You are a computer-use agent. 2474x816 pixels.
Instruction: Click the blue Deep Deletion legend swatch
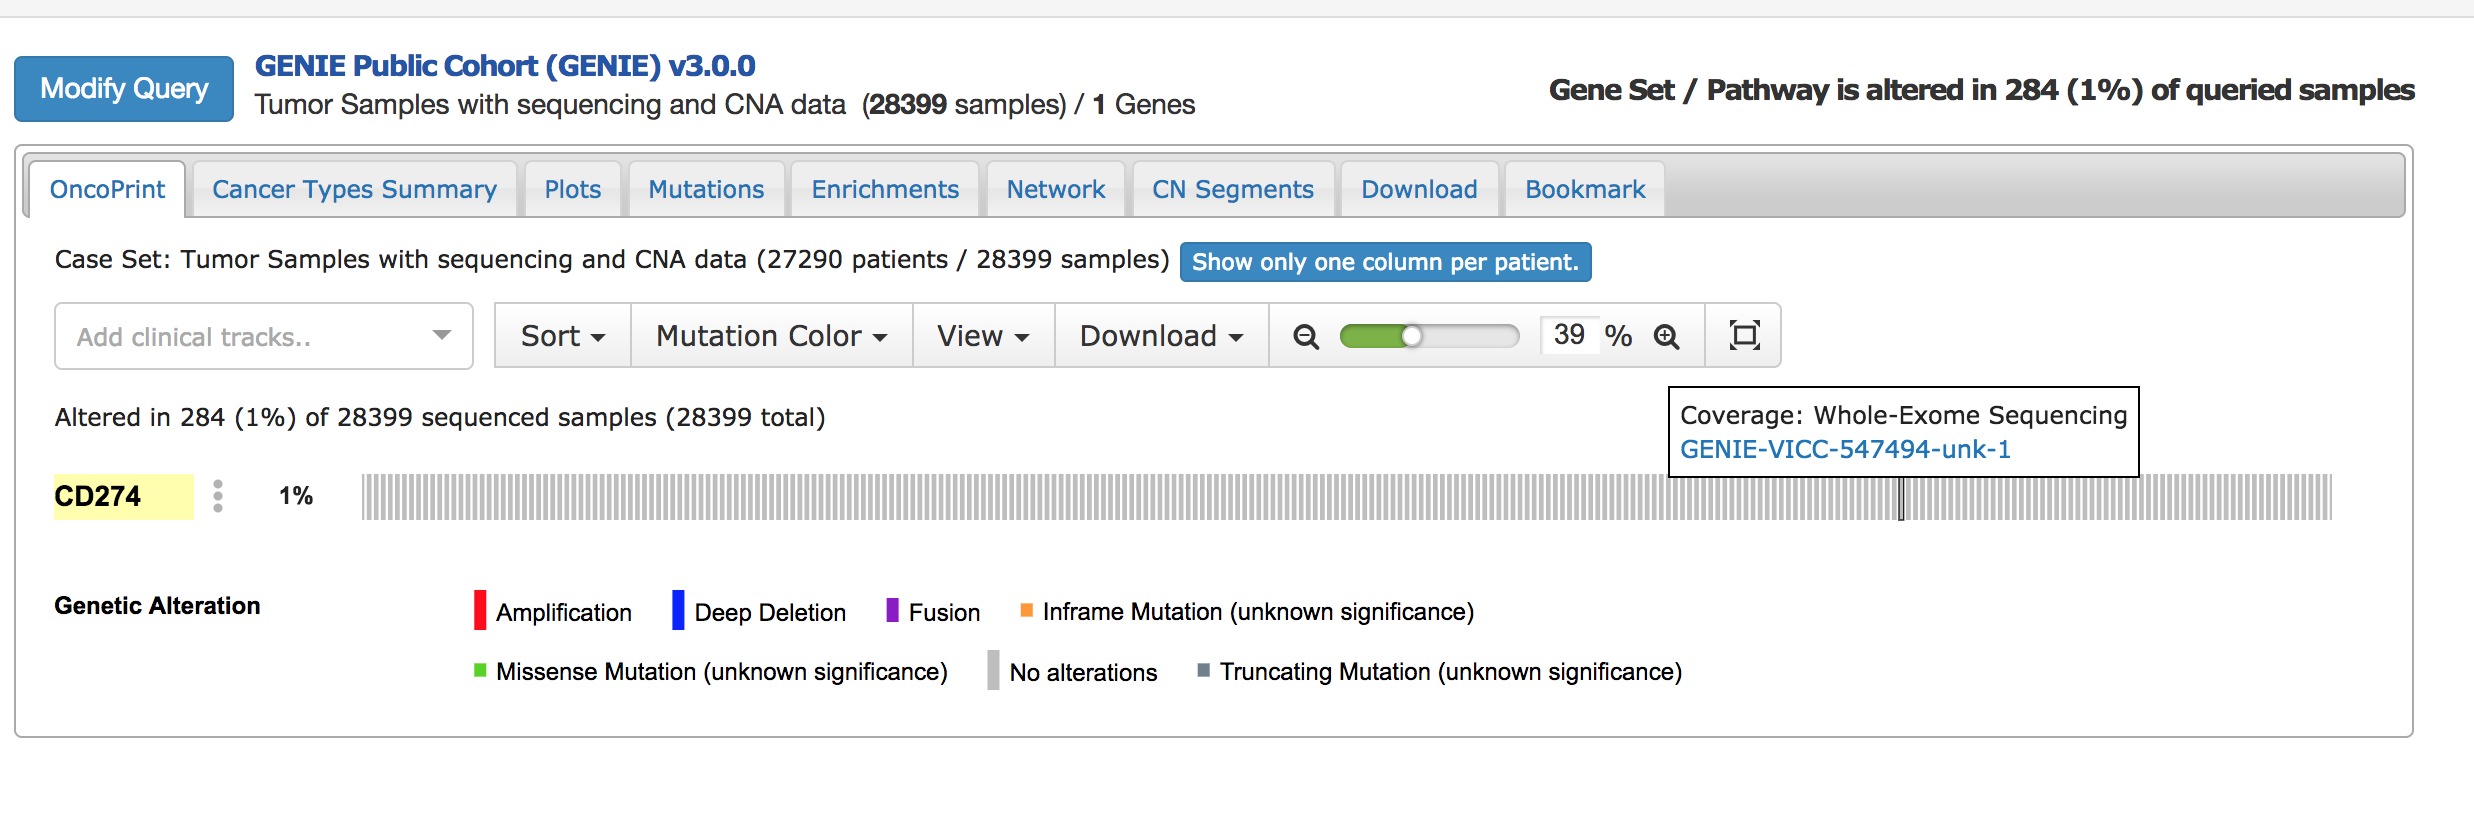pyautogui.click(x=678, y=610)
